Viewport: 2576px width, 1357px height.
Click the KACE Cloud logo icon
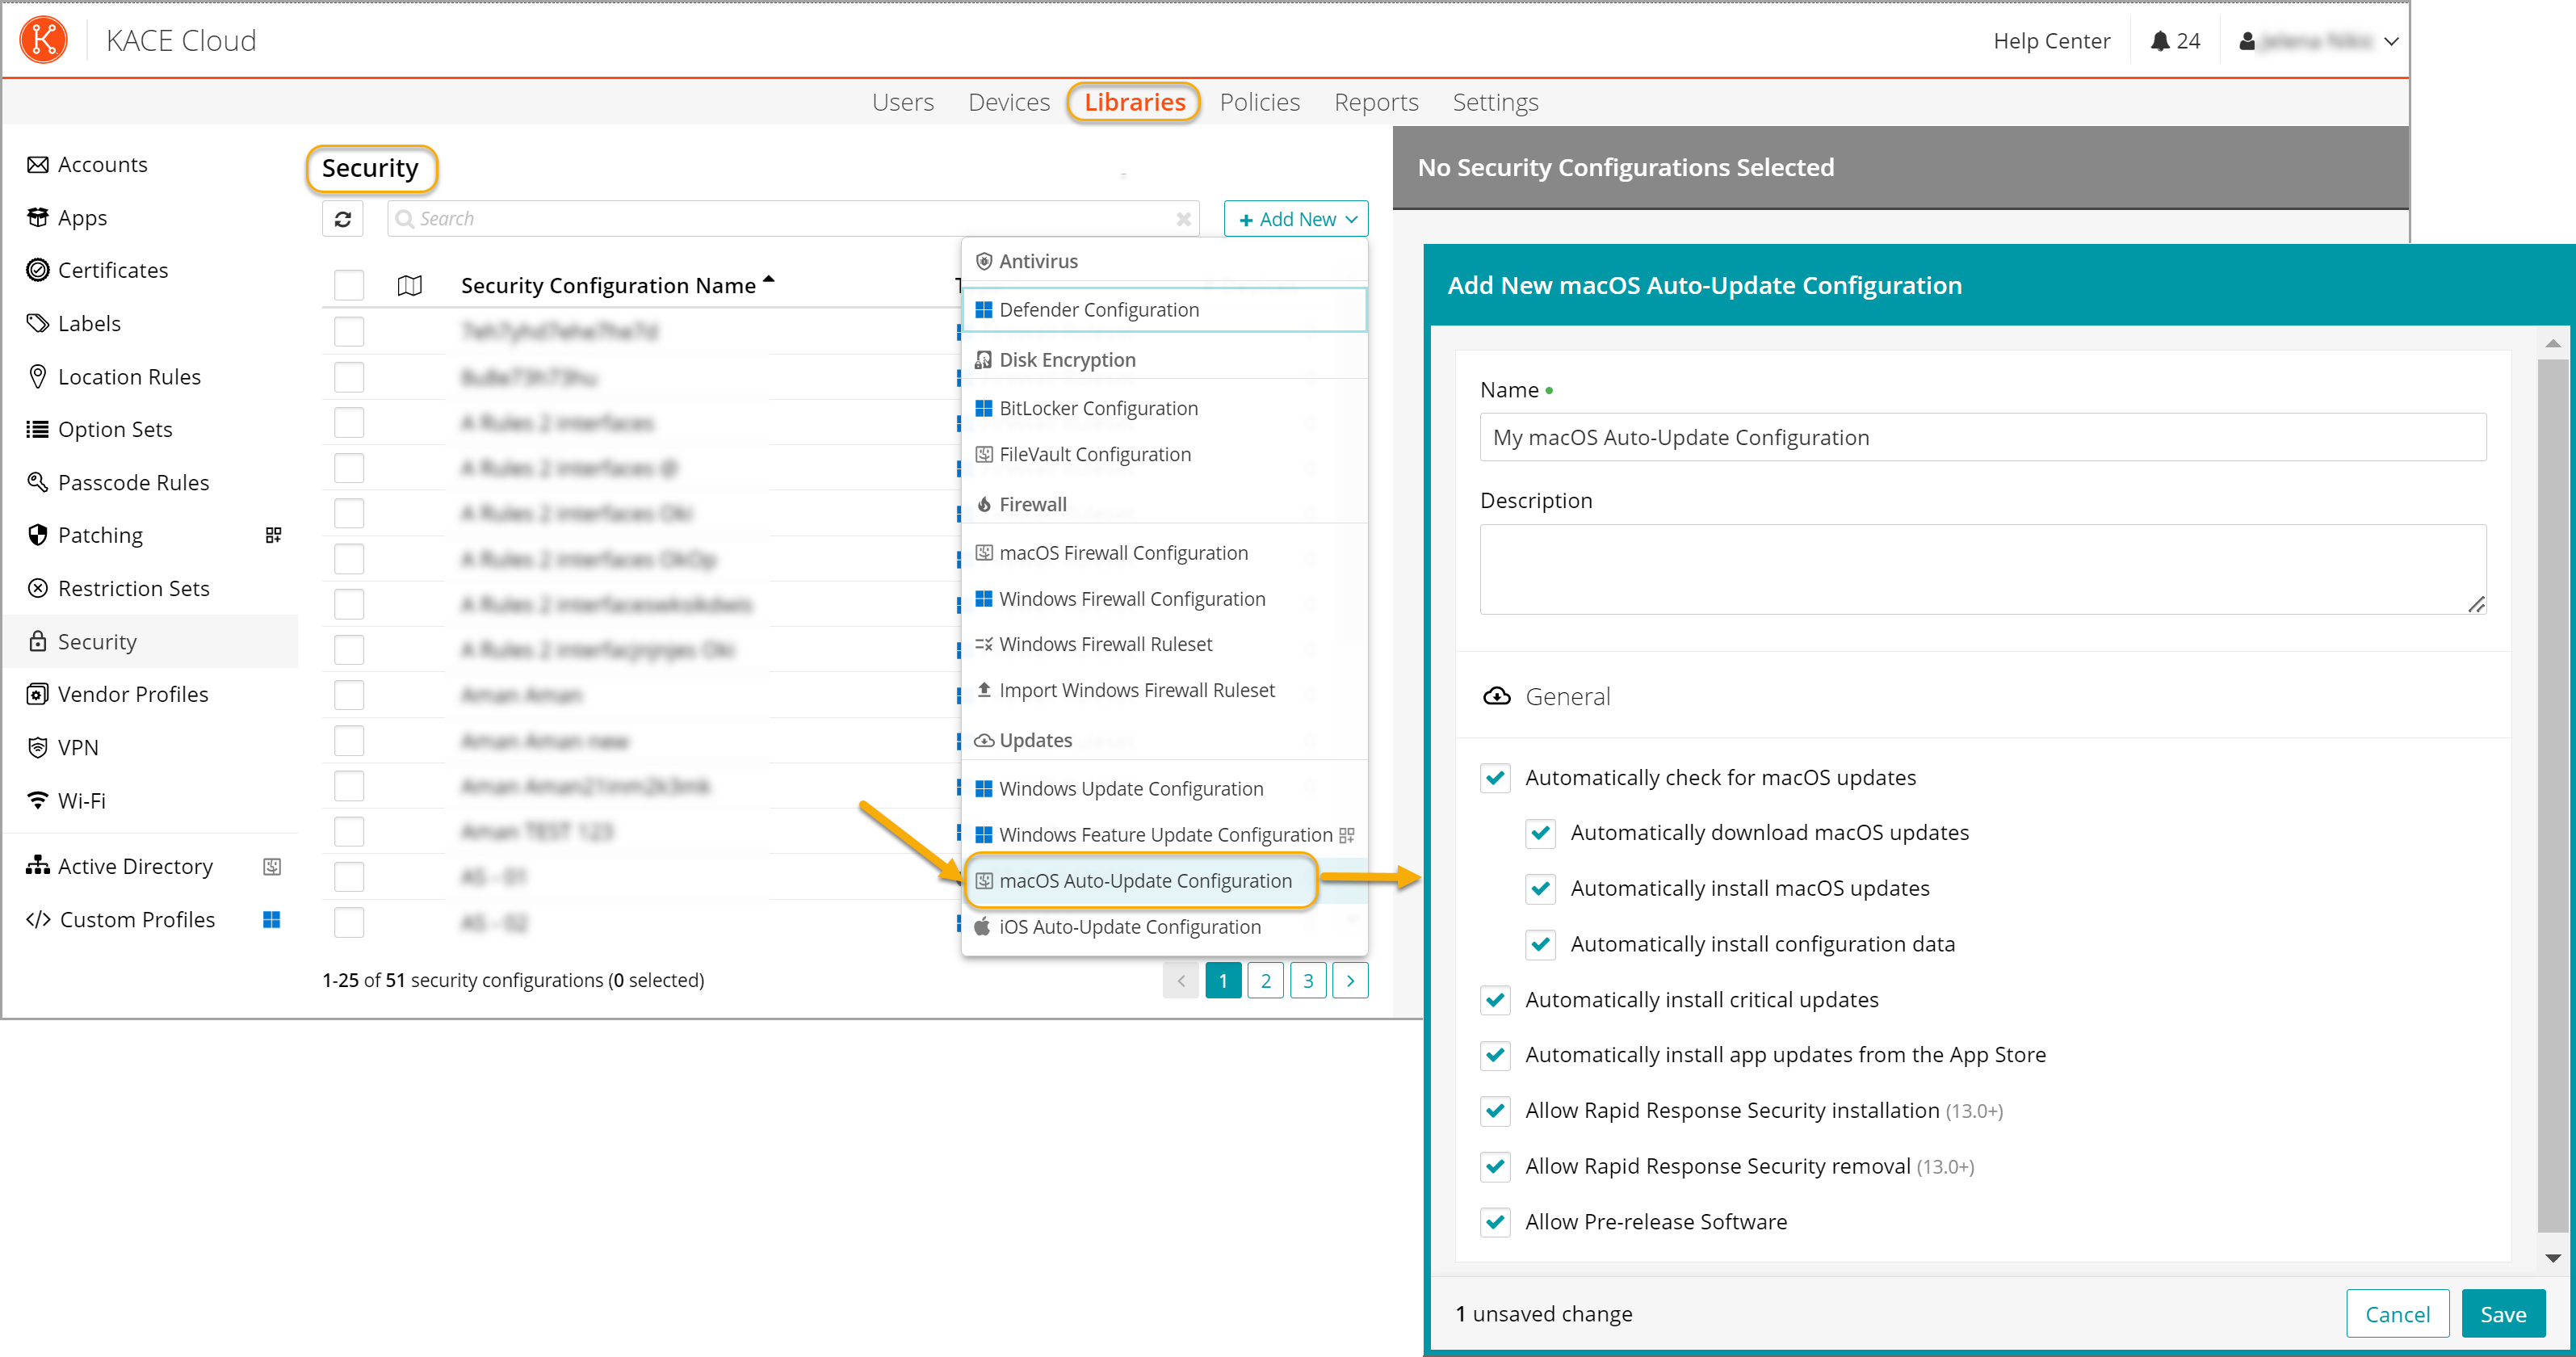(43, 40)
